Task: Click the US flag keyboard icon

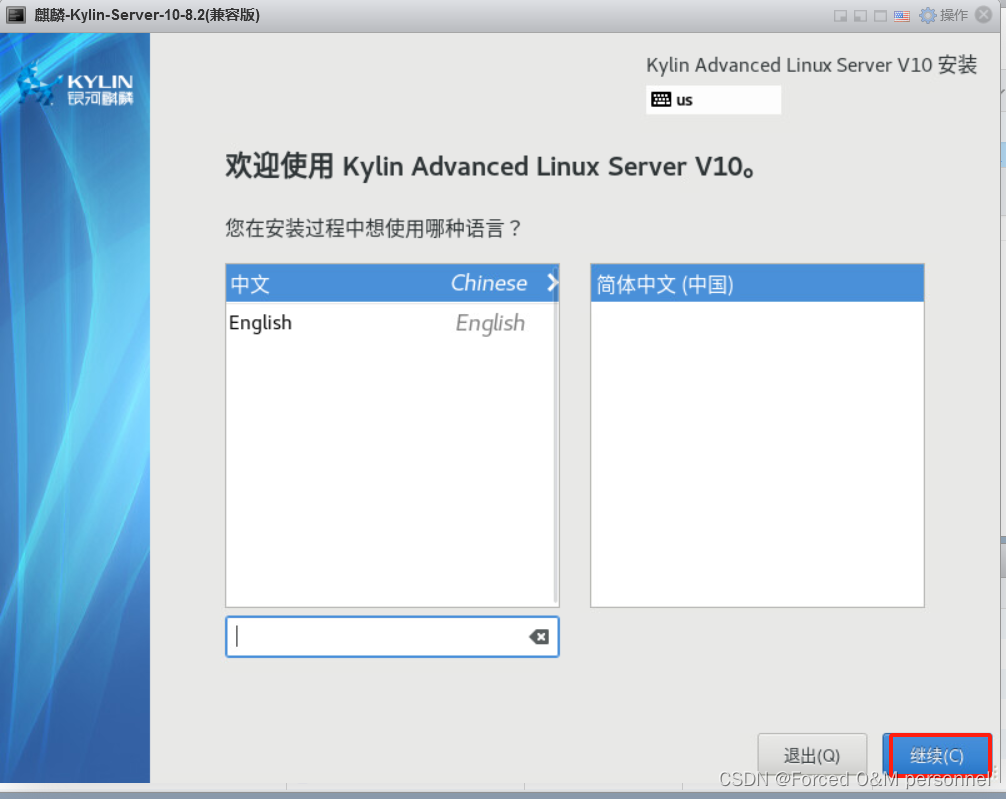Action: (901, 16)
